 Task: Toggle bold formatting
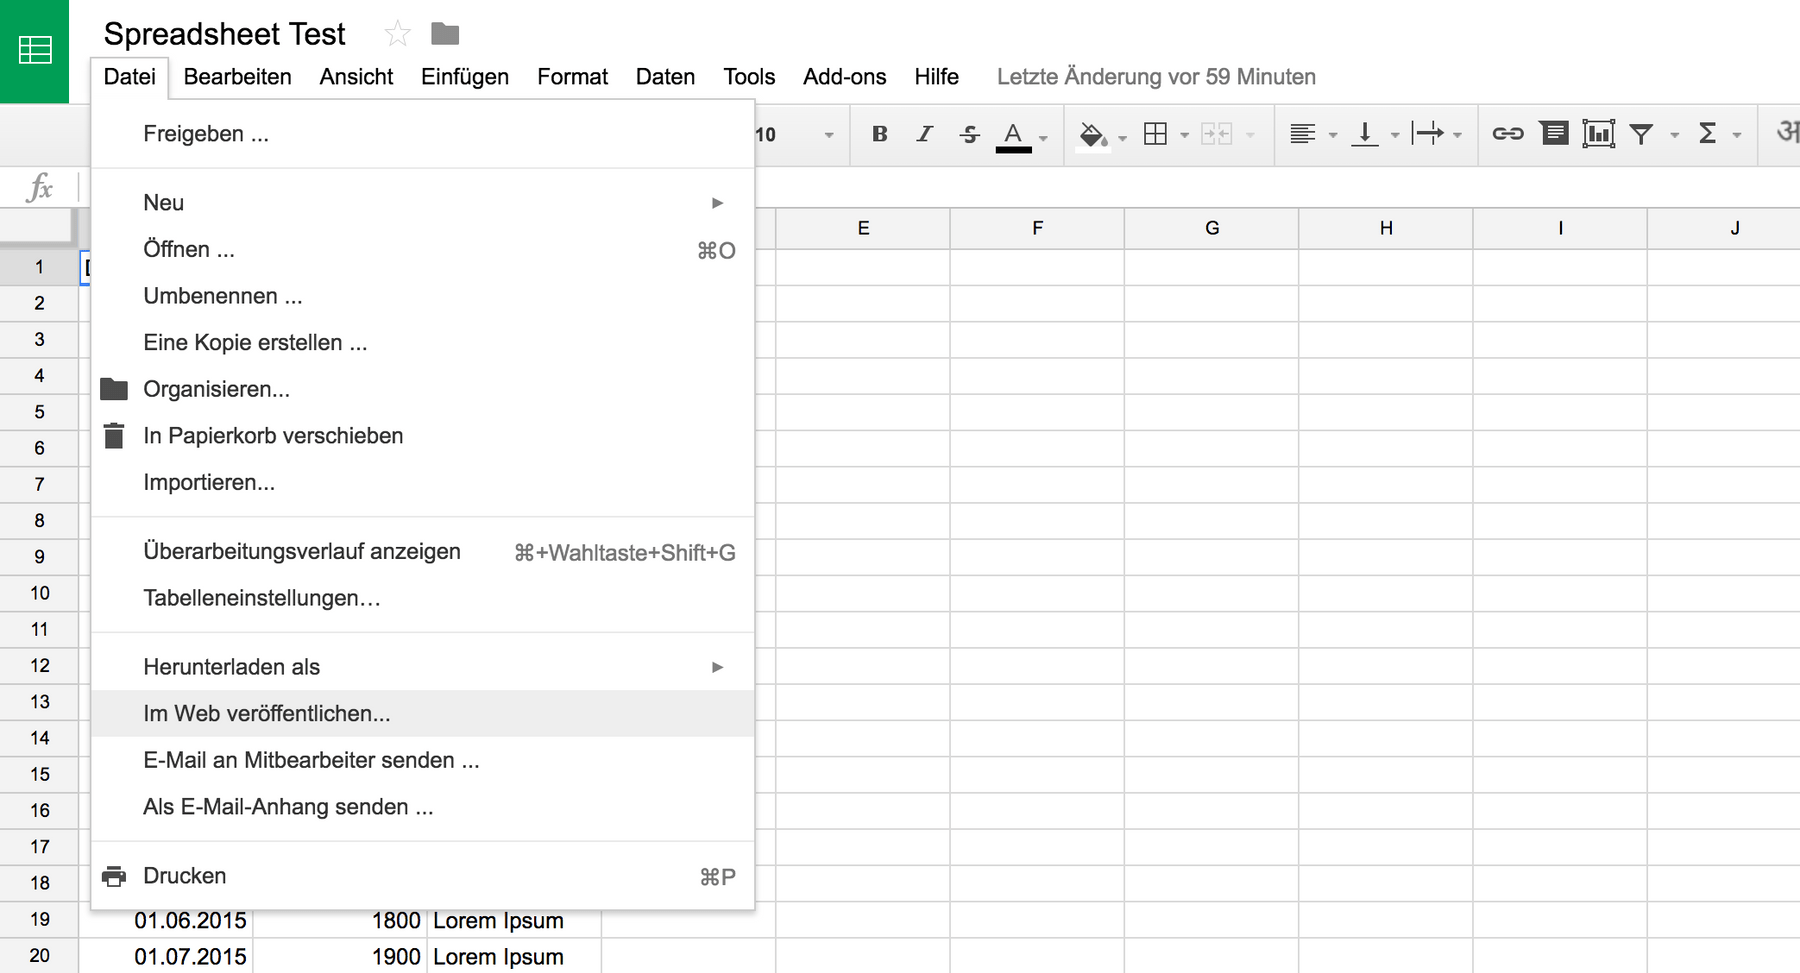click(x=878, y=133)
